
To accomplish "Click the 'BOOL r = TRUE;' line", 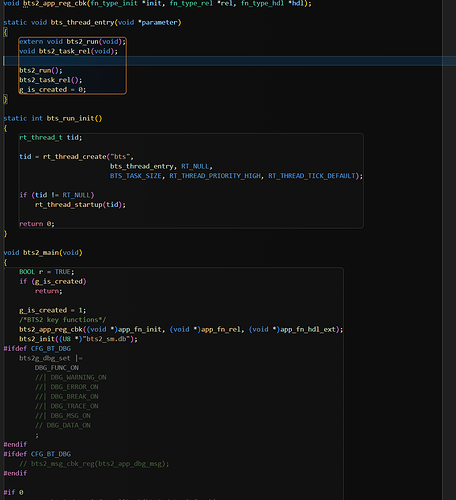I will click(47, 272).
